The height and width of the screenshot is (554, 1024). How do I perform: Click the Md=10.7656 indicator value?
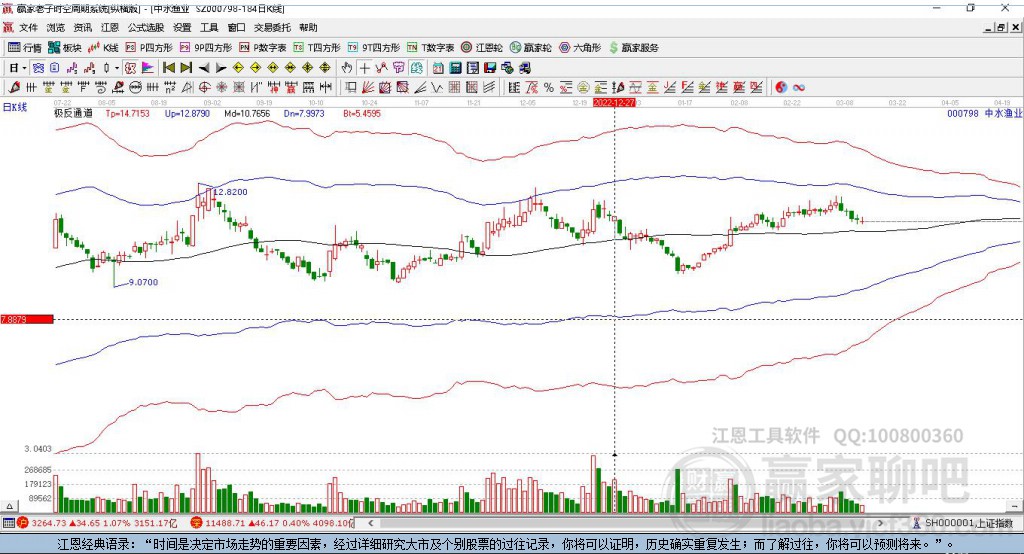247,113
